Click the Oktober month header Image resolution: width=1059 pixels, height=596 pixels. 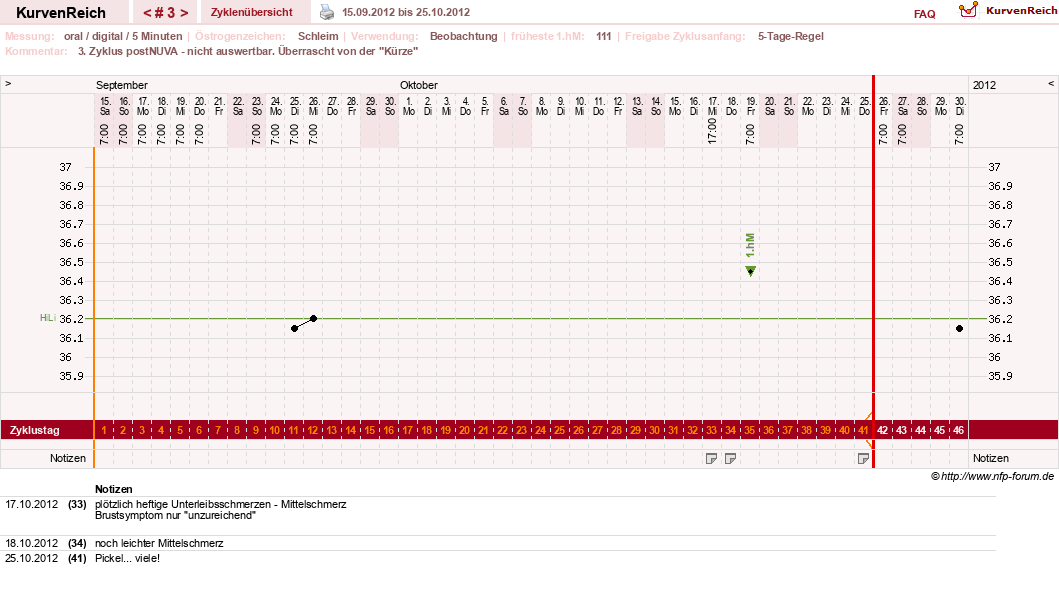[419, 85]
